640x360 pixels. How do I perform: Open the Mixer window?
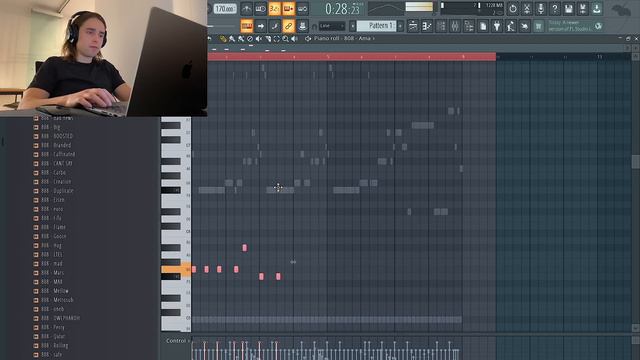pos(455,26)
